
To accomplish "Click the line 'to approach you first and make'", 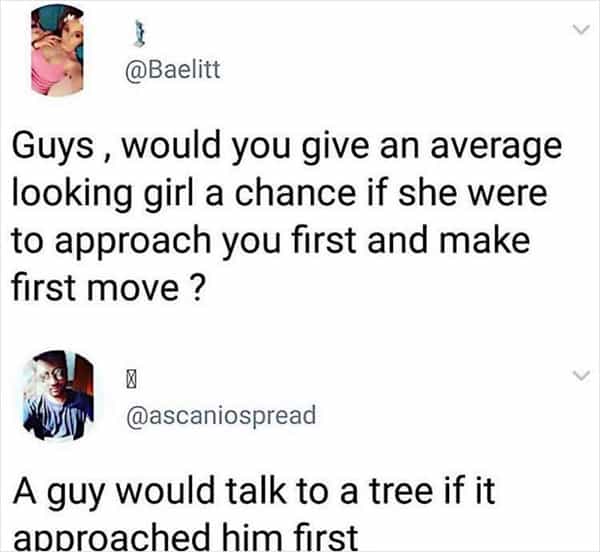I will 271,242.
